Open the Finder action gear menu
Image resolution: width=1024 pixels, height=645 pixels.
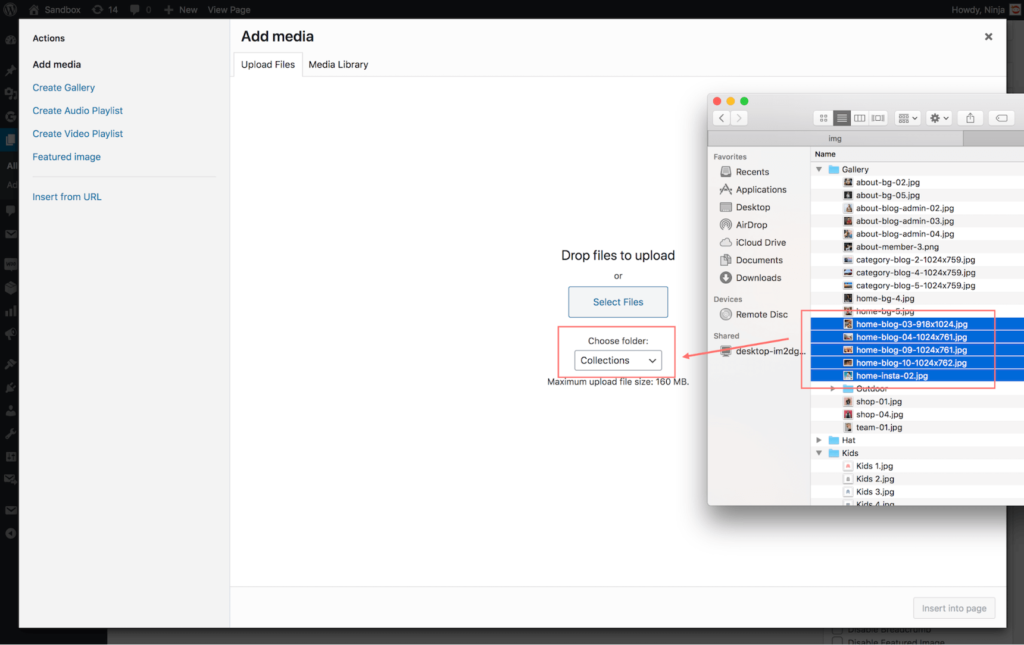click(x=937, y=117)
